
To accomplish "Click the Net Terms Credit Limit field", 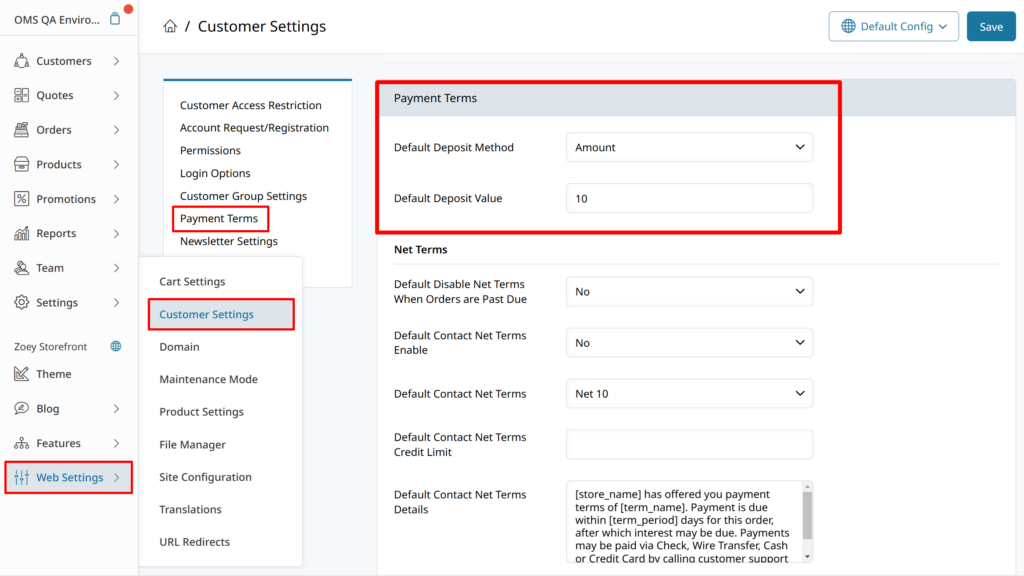I will (690, 444).
